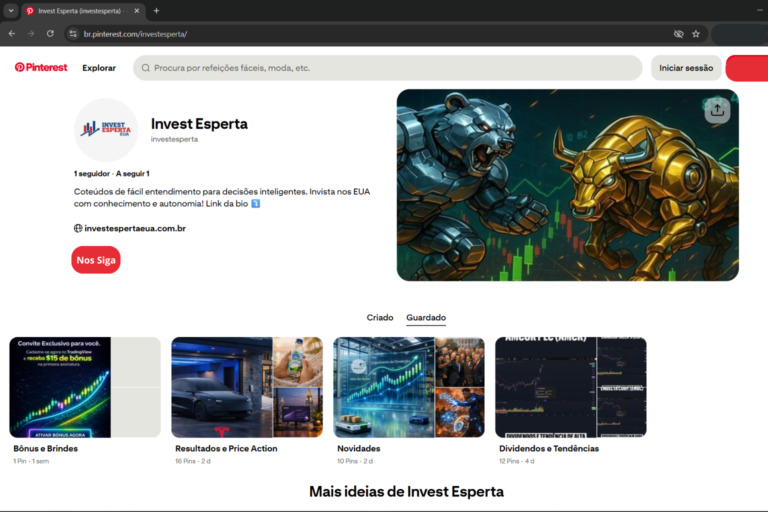
Task: Click the down-arrow emoji in bio
Action: 256,204
